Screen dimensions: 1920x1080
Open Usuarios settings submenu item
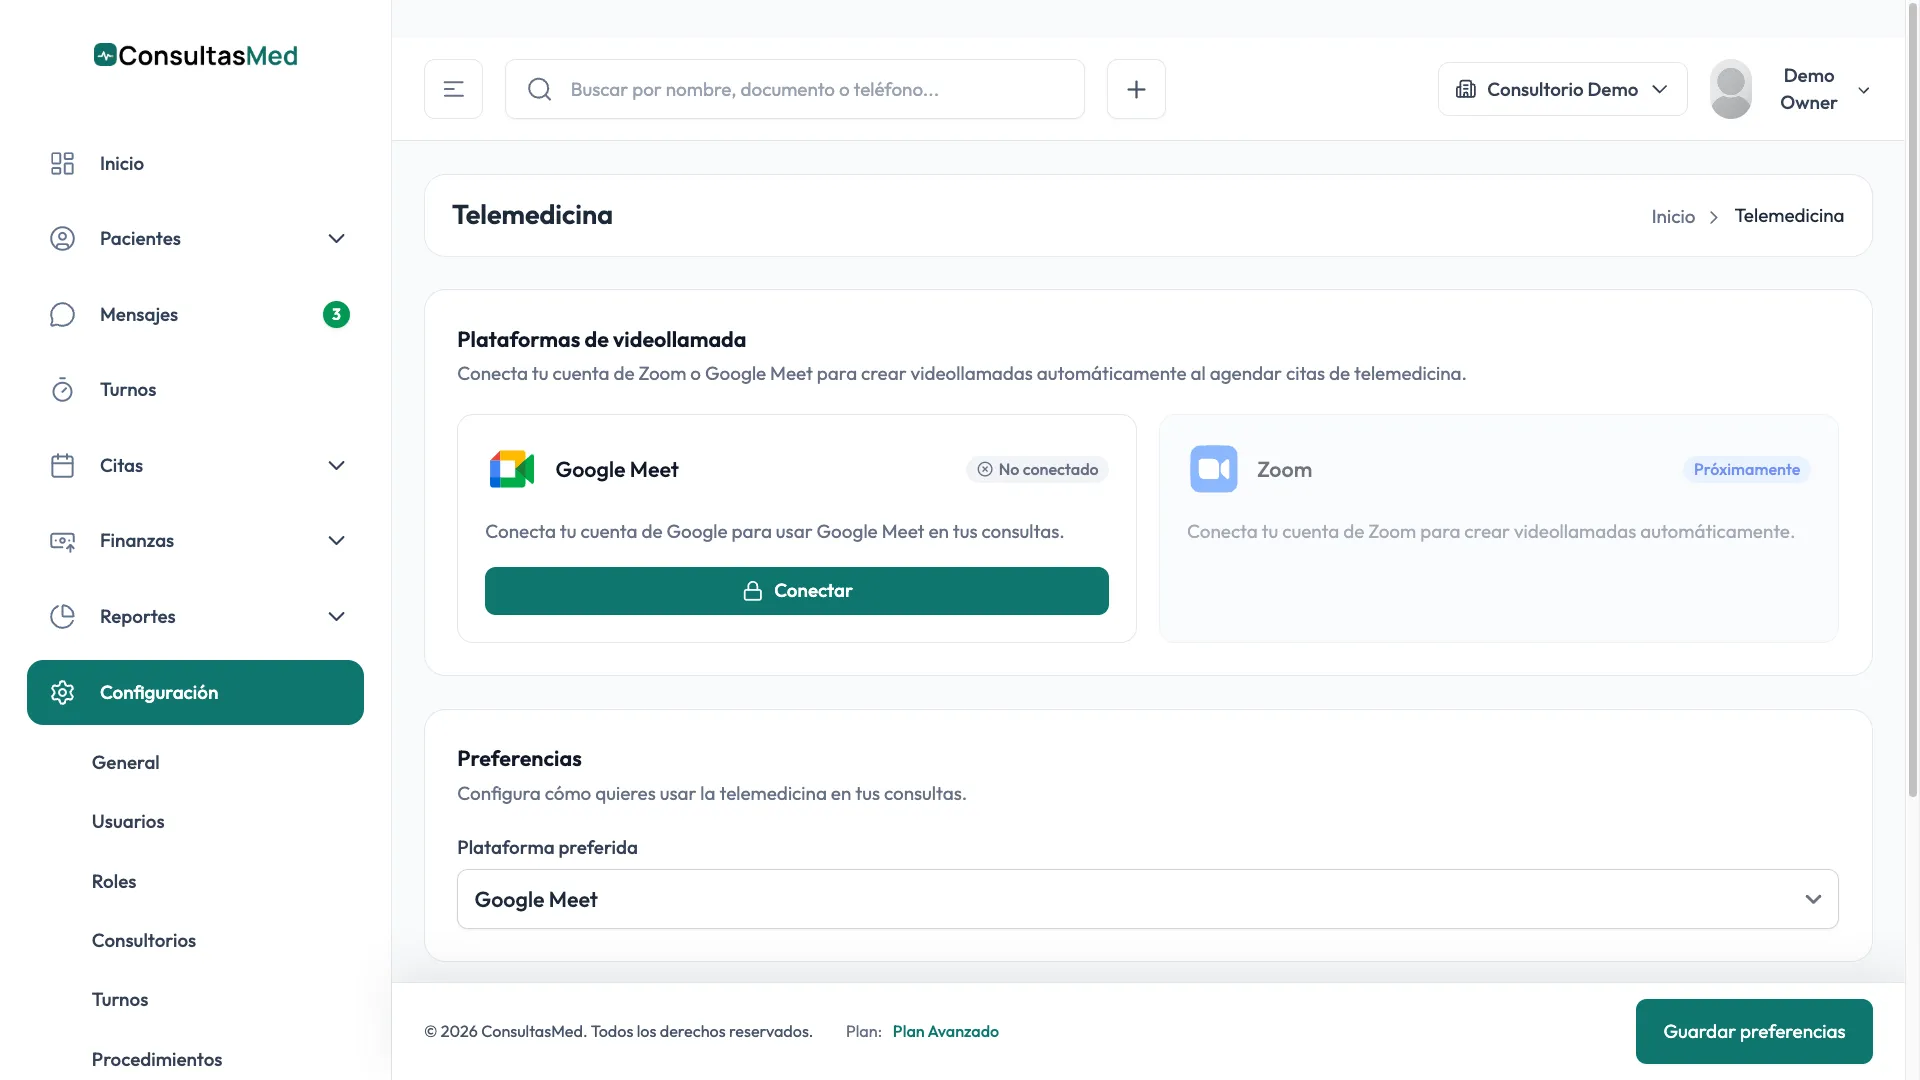[128, 821]
